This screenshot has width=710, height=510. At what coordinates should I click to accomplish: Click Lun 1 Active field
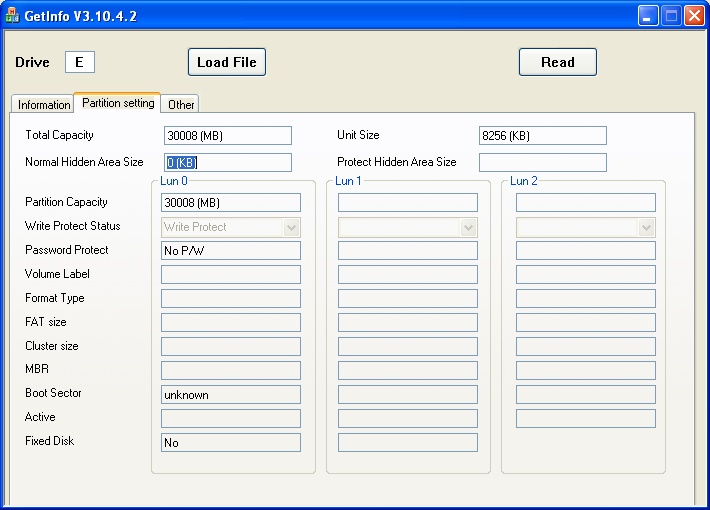coord(408,419)
